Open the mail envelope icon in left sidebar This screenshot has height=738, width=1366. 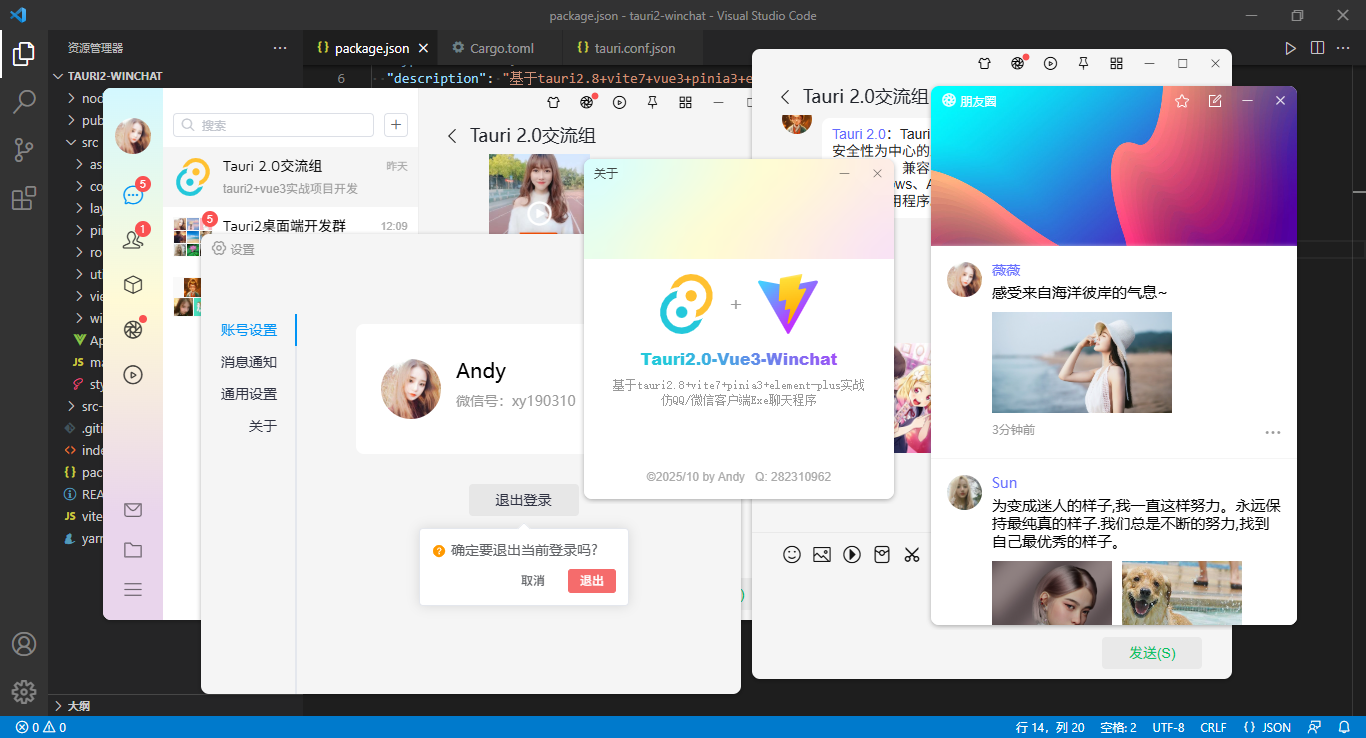coord(133,509)
